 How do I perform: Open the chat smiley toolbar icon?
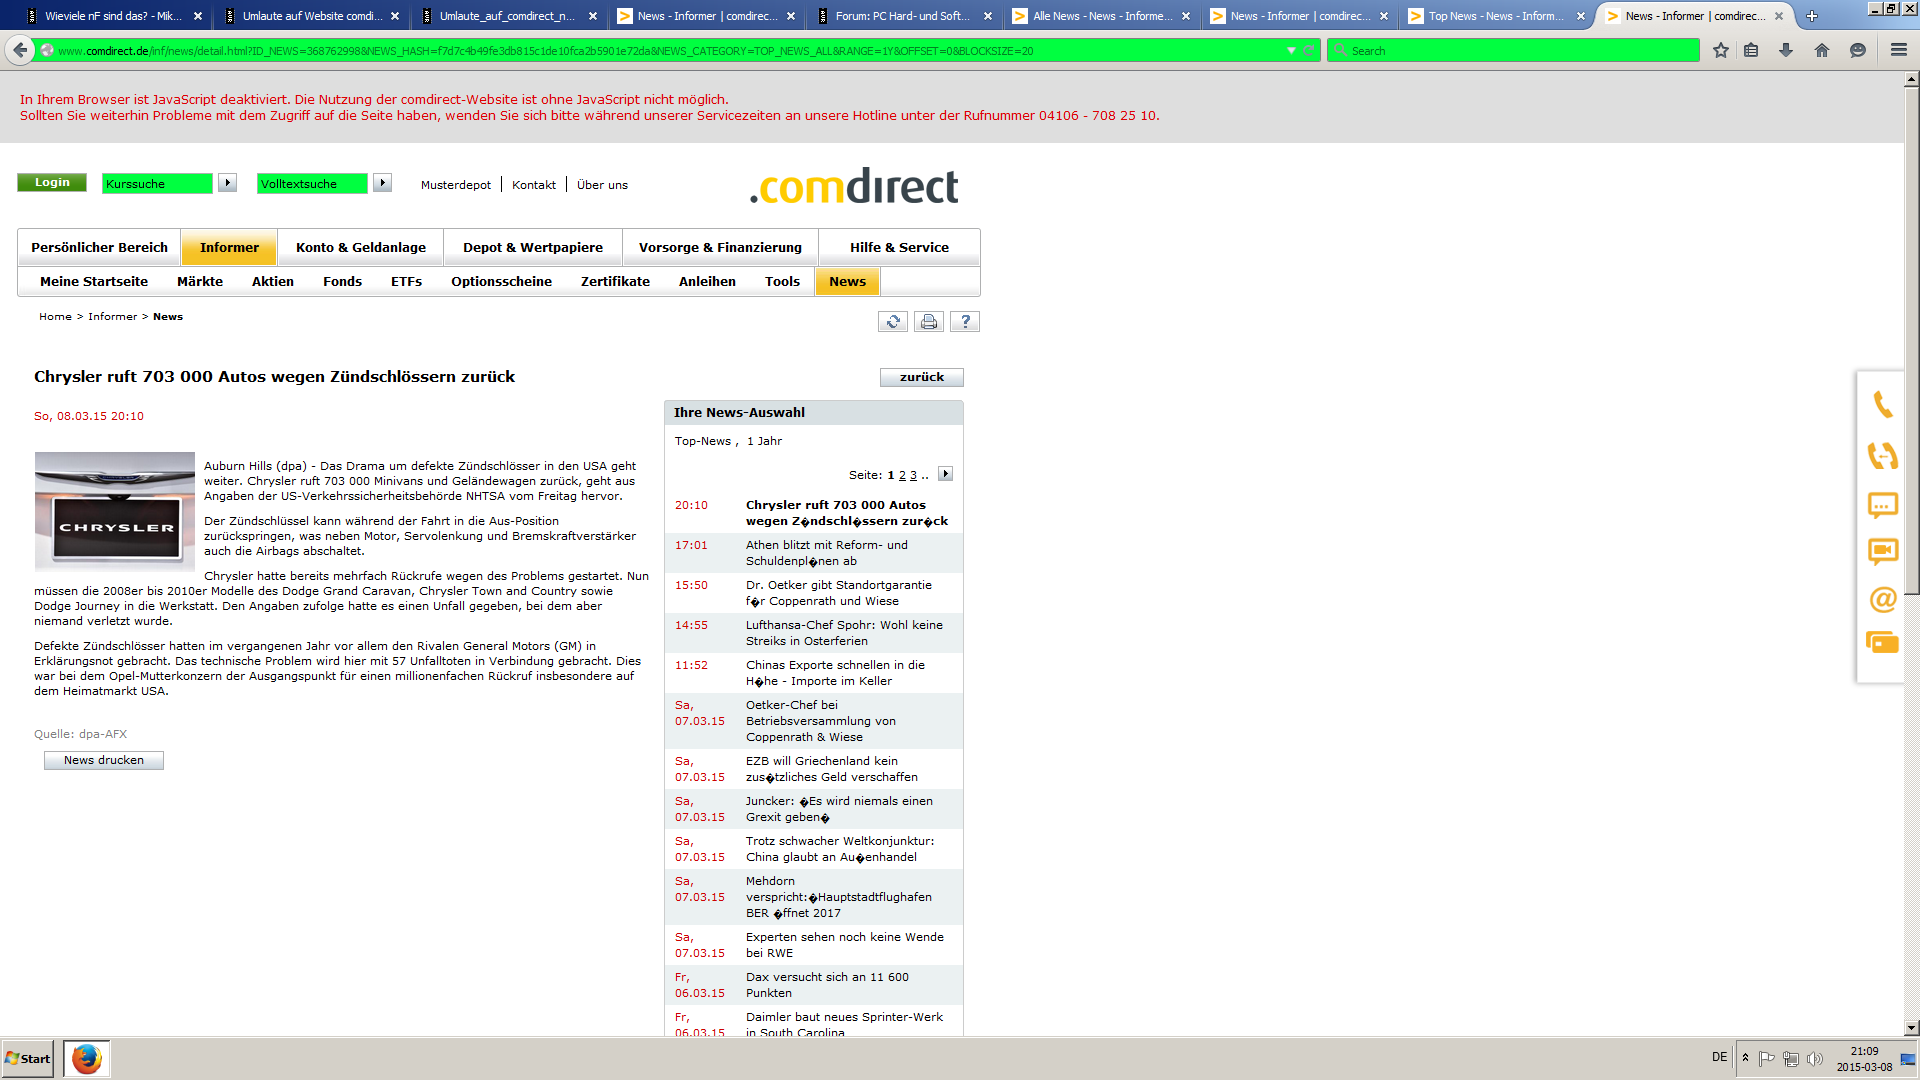[x=1858, y=50]
